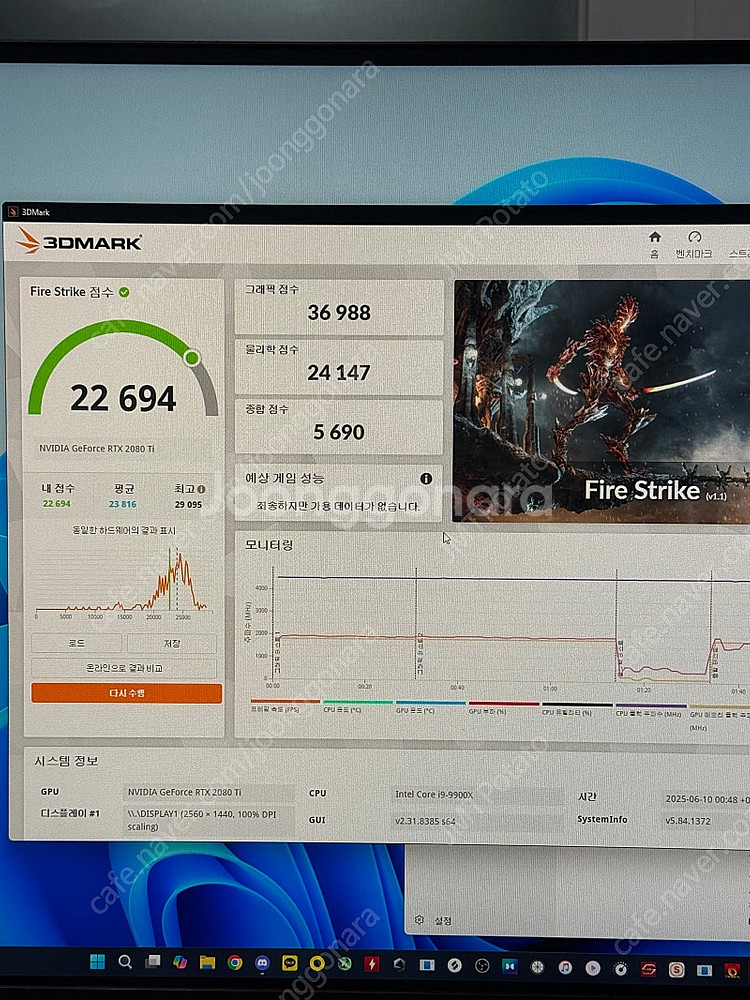The height and width of the screenshot is (1000, 750).
Task: Click the green score gauge indicator knob
Action: pos(191,358)
